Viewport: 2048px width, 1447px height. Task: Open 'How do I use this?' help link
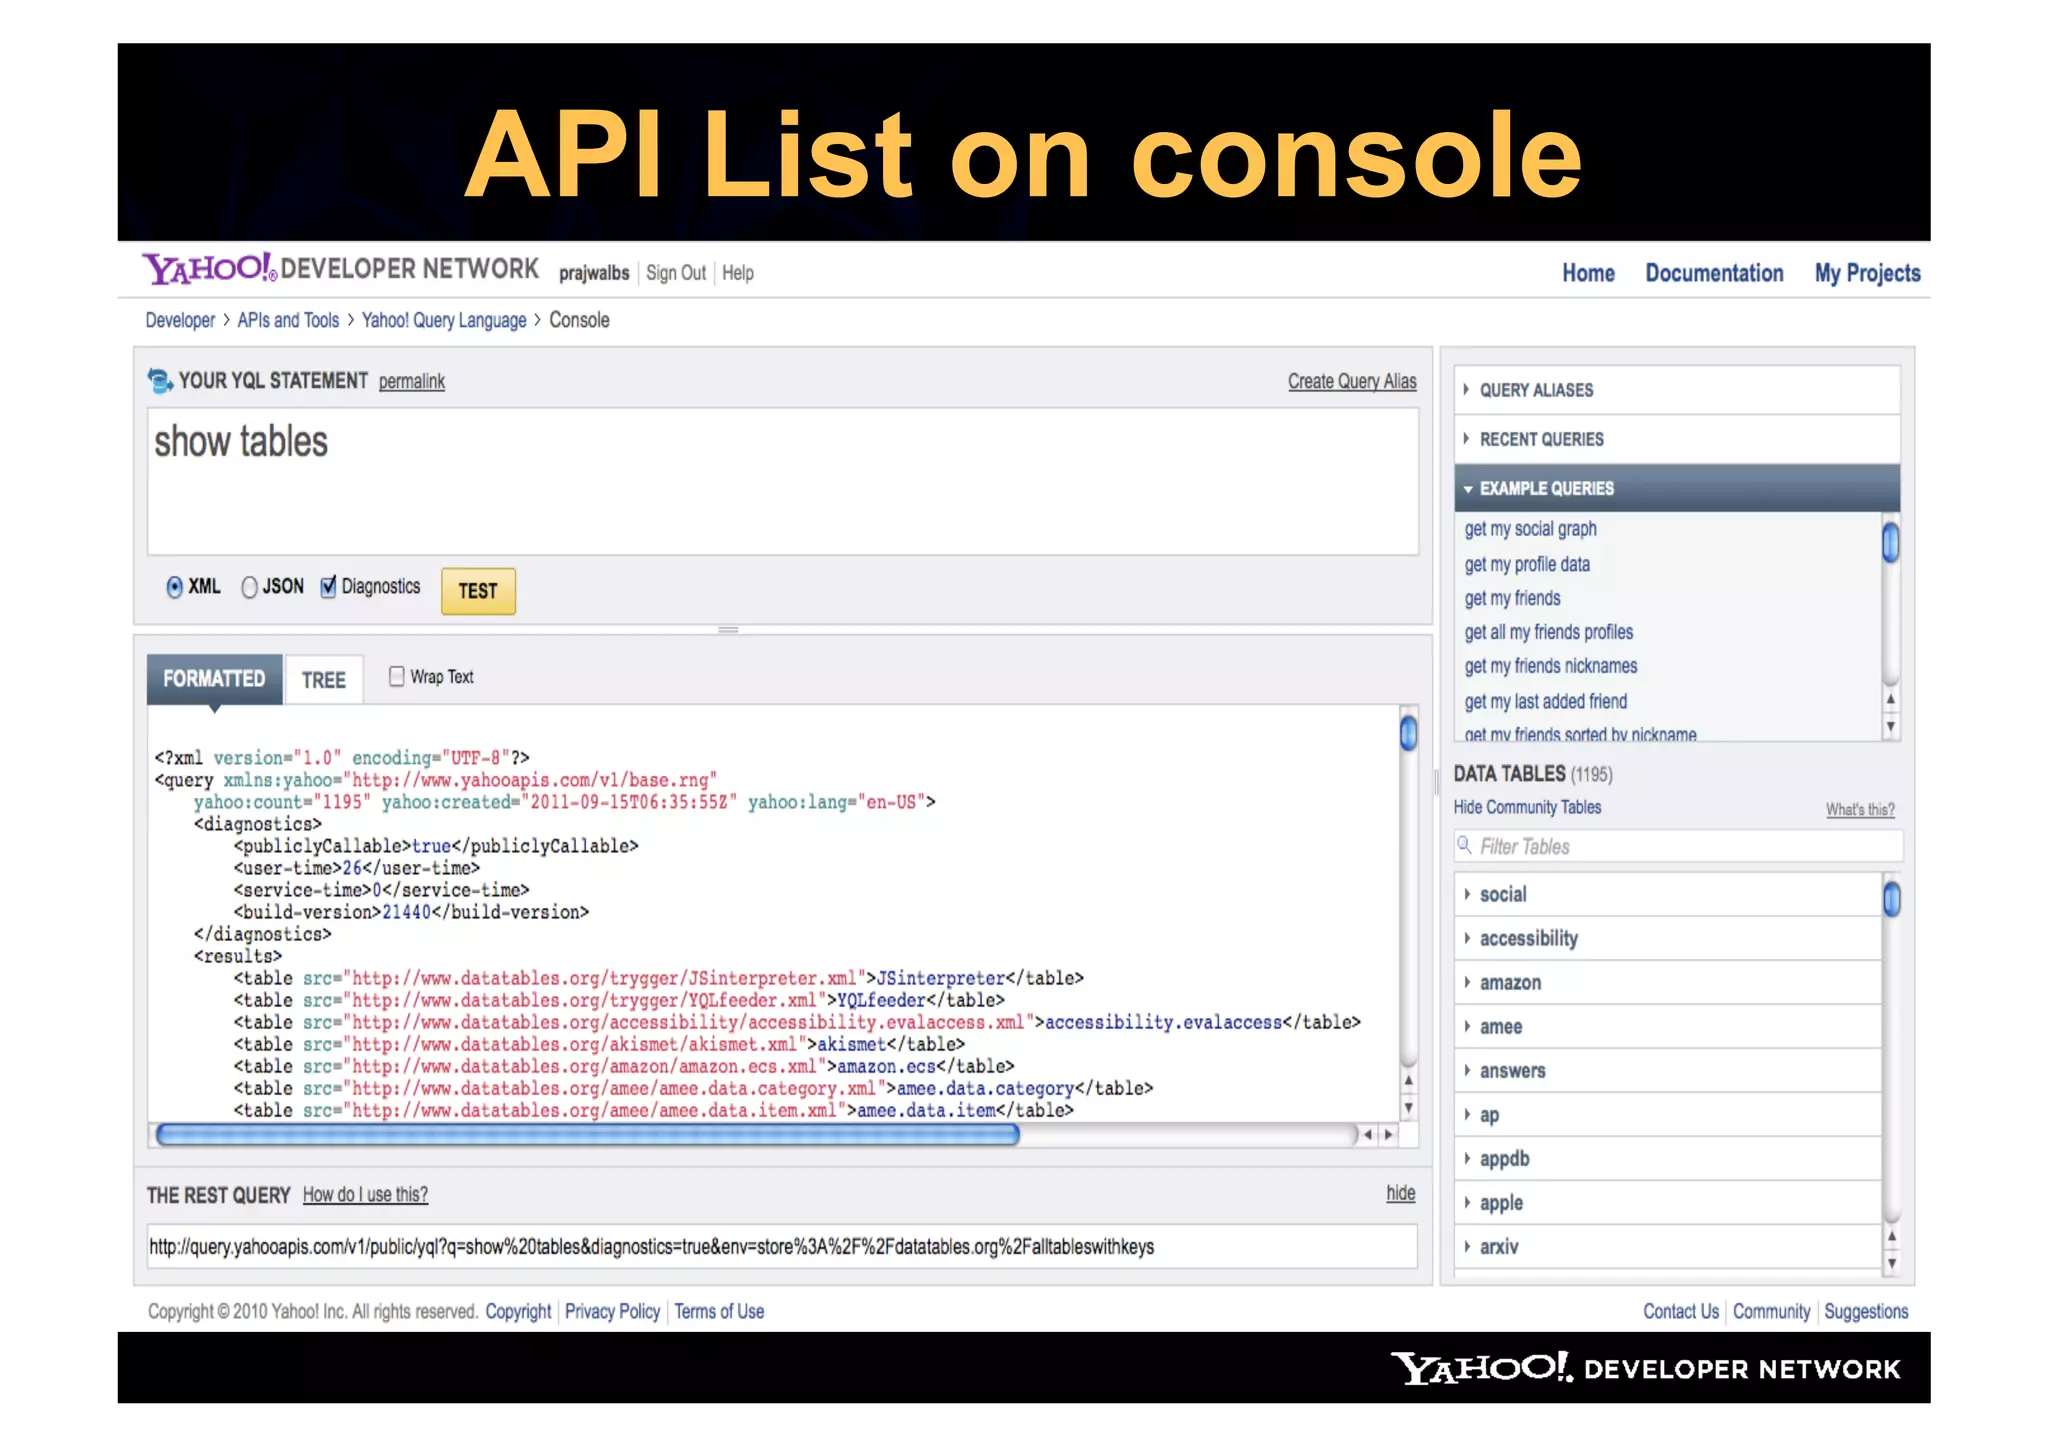pos(365,1194)
